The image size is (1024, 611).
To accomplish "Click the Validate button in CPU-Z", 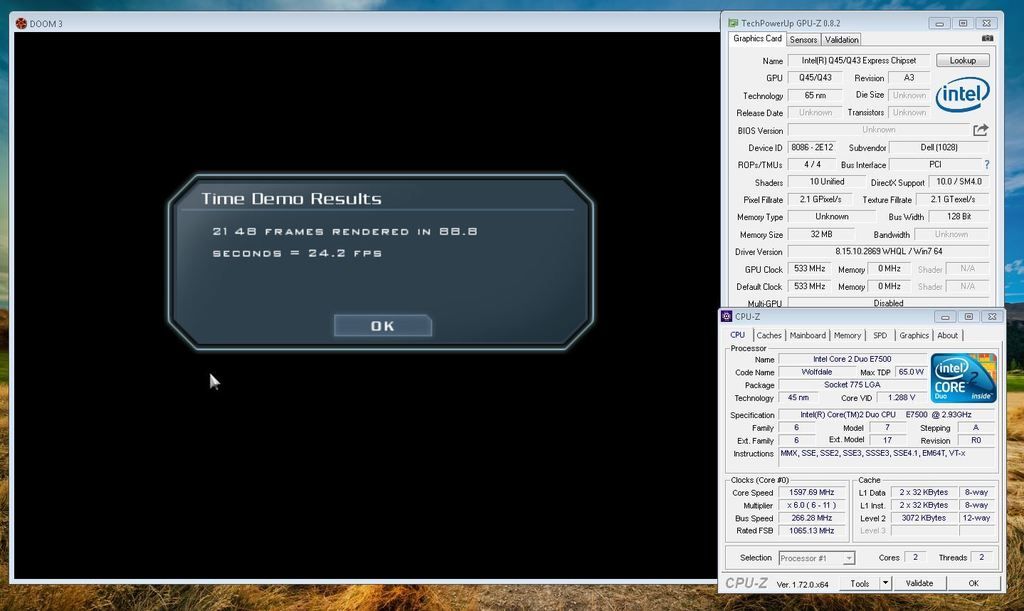I will (919, 584).
